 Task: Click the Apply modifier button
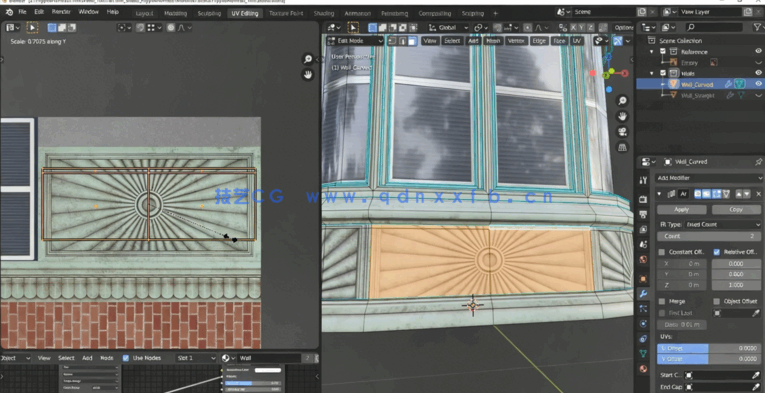681,210
